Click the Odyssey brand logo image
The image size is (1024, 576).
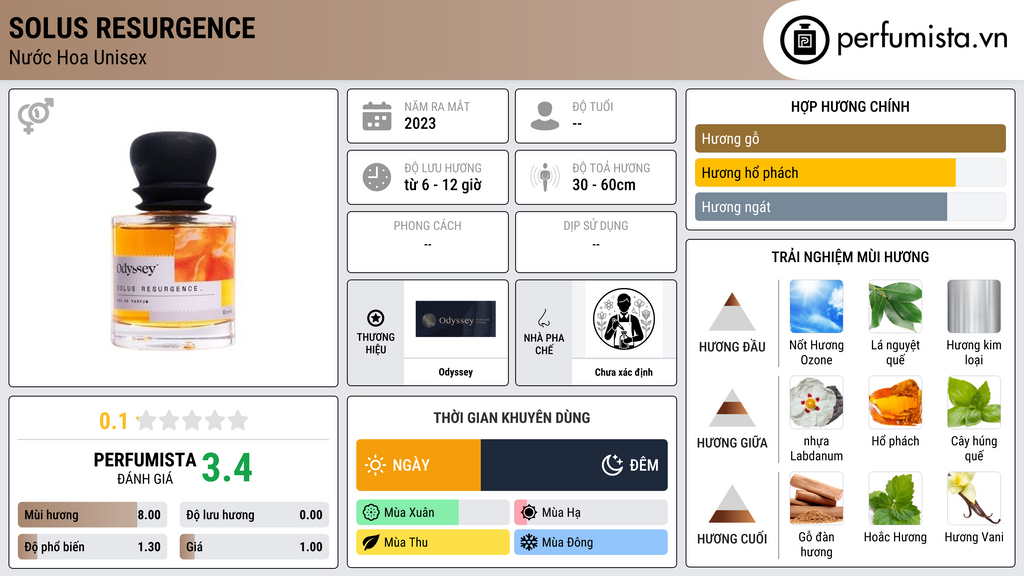click(456, 320)
